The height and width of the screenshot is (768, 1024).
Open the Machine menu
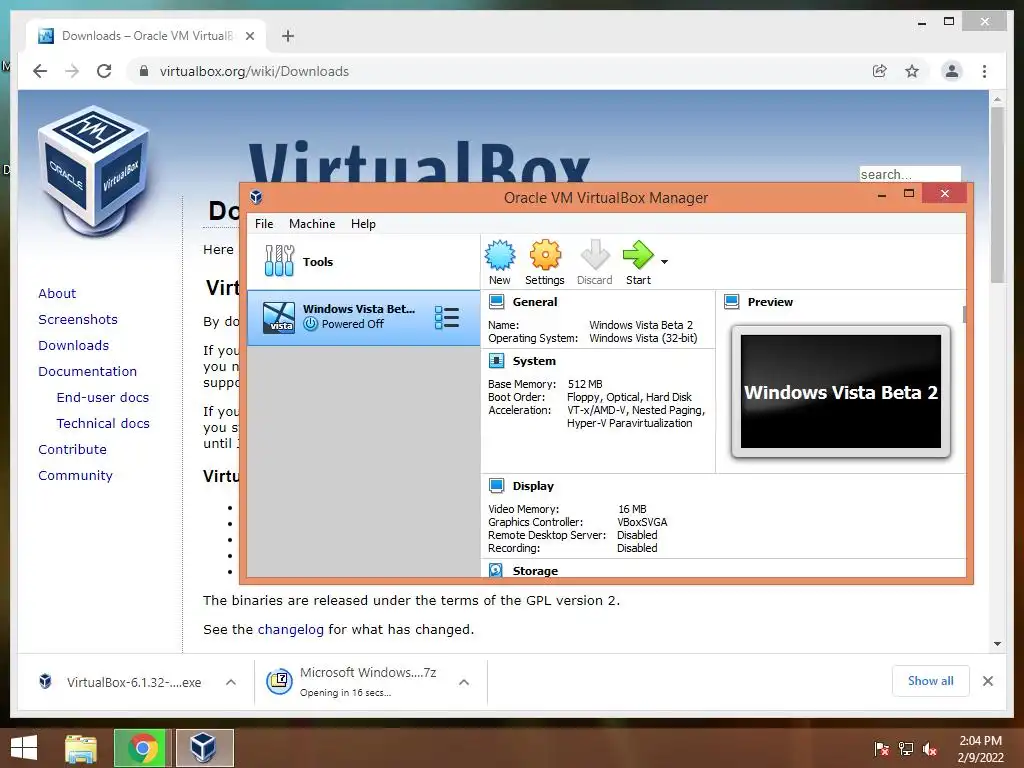tap(312, 223)
